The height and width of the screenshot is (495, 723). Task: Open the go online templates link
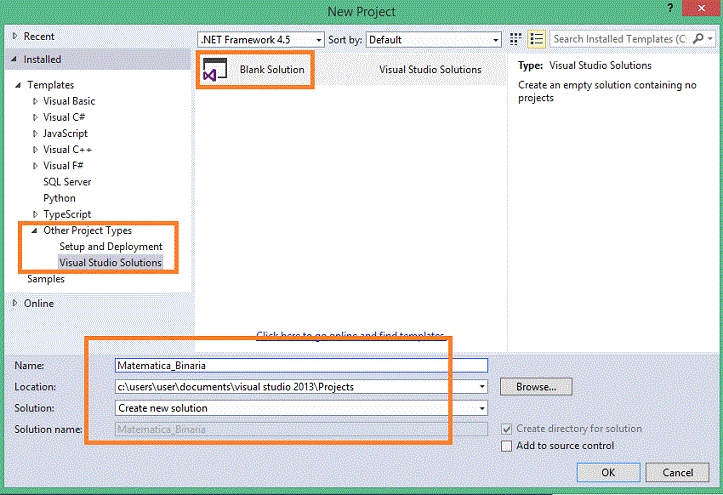(350, 335)
